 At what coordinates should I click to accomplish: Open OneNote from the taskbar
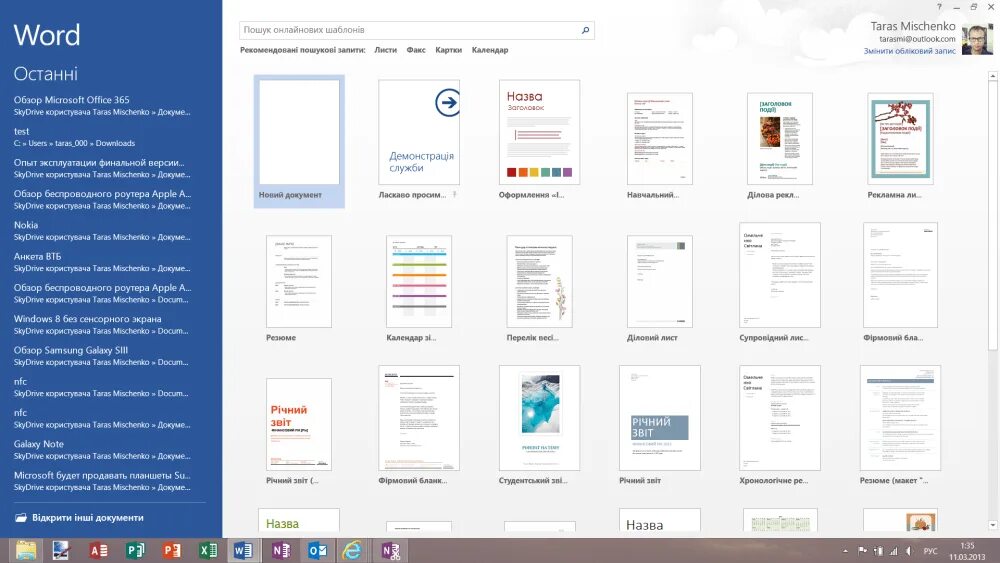tap(281, 550)
